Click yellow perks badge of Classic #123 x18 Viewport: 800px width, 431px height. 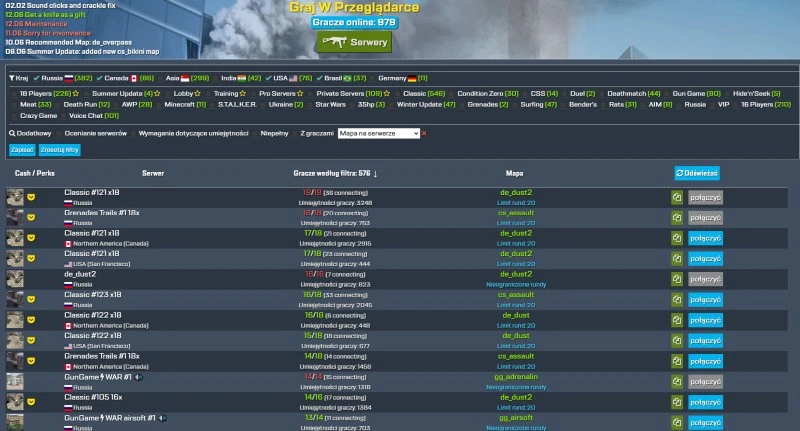31,299
